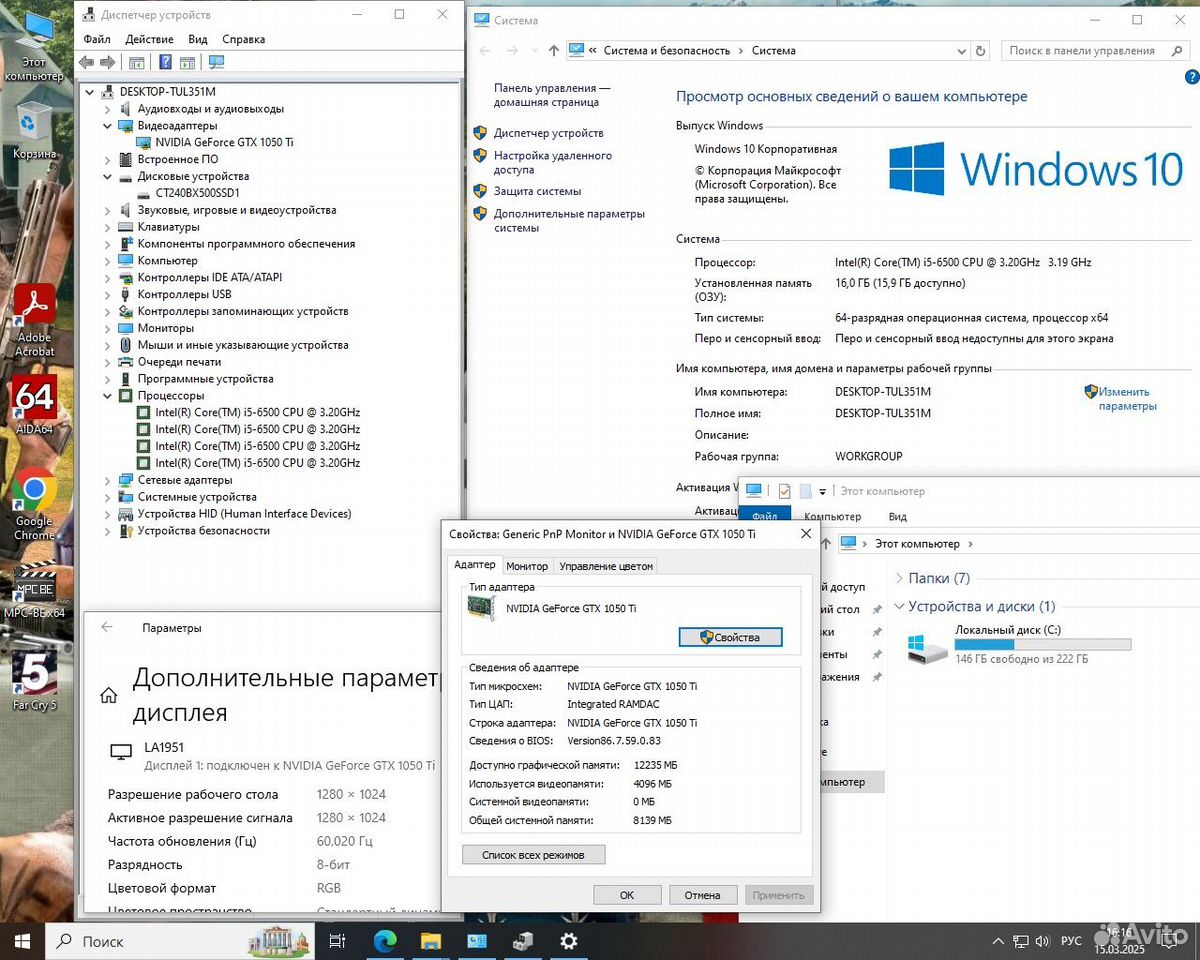Open the Вид tab in Explorer window
1200x960 pixels.
[x=898, y=517]
